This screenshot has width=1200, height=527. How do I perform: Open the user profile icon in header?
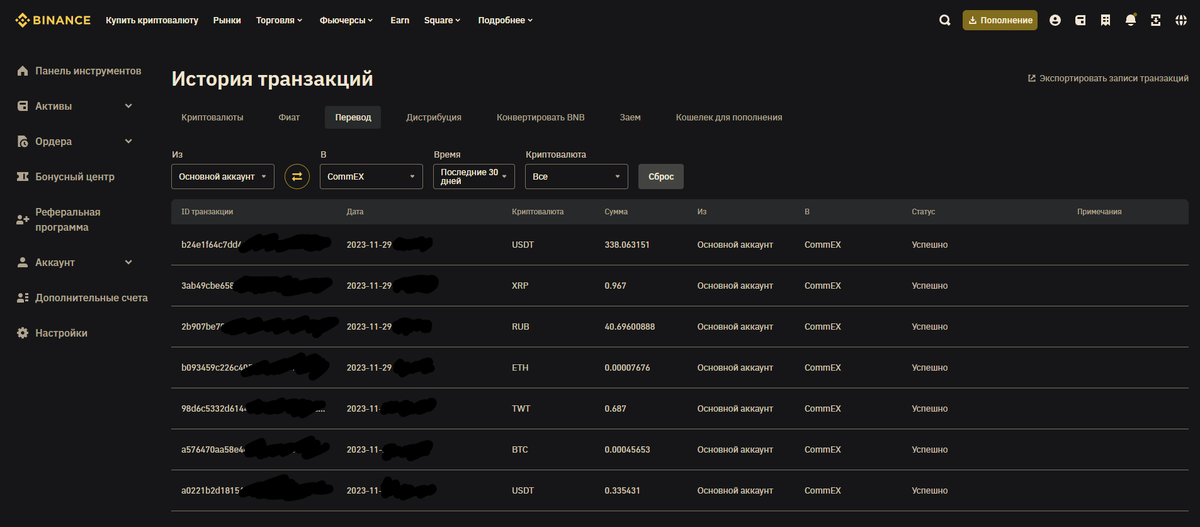(1055, 20)
